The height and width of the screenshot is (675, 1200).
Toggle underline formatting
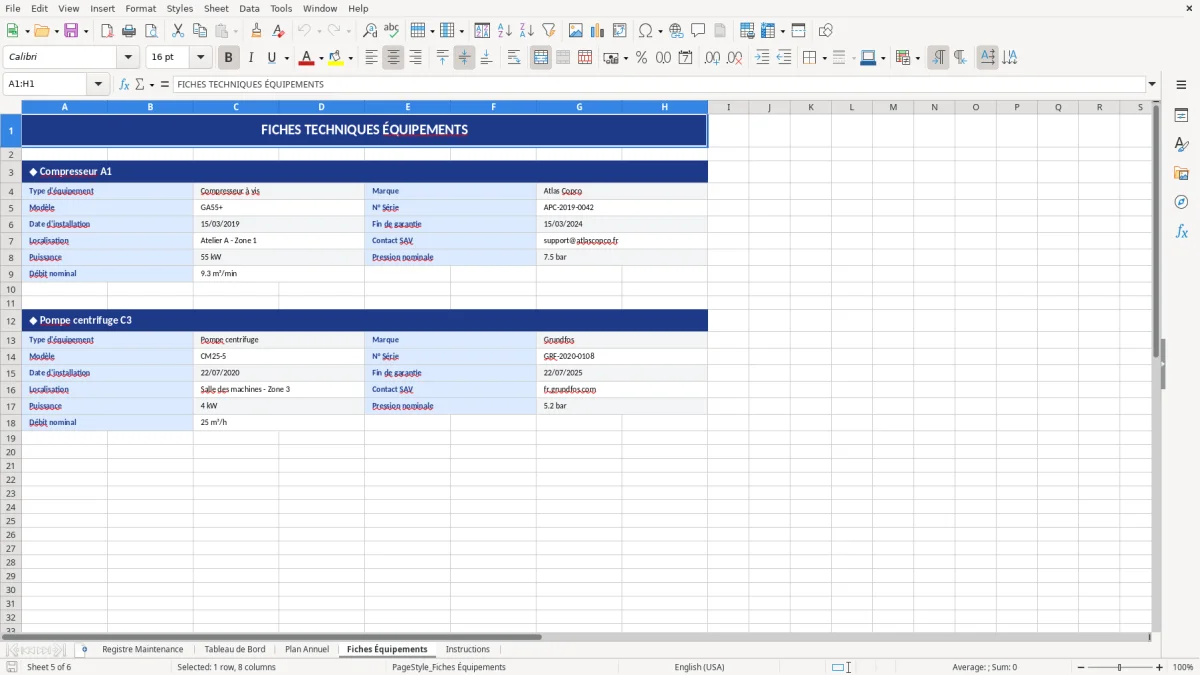pos(270,57)
